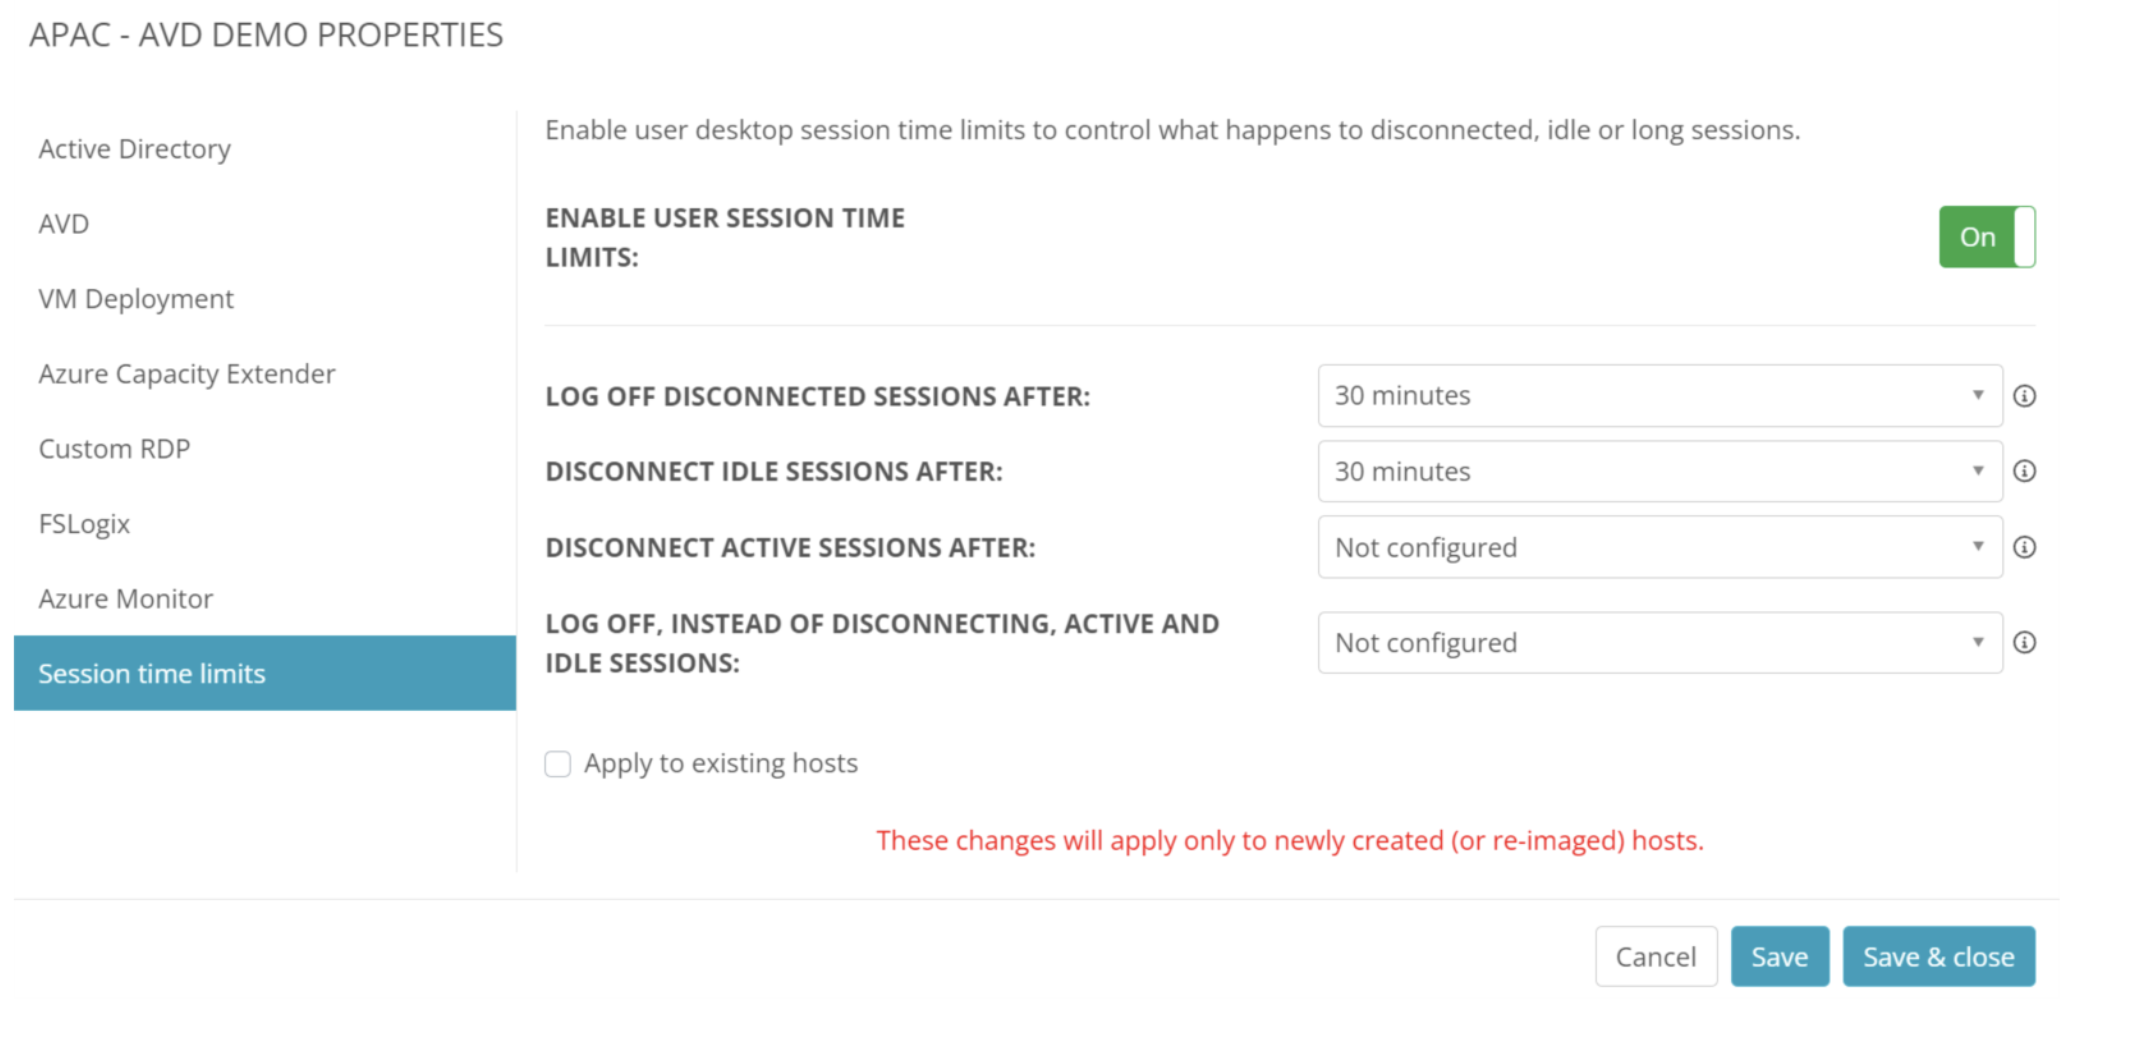Open the Active Directory section
Image resolution: width=2134 pixels, height=1044 pixels.
point(135,149)
